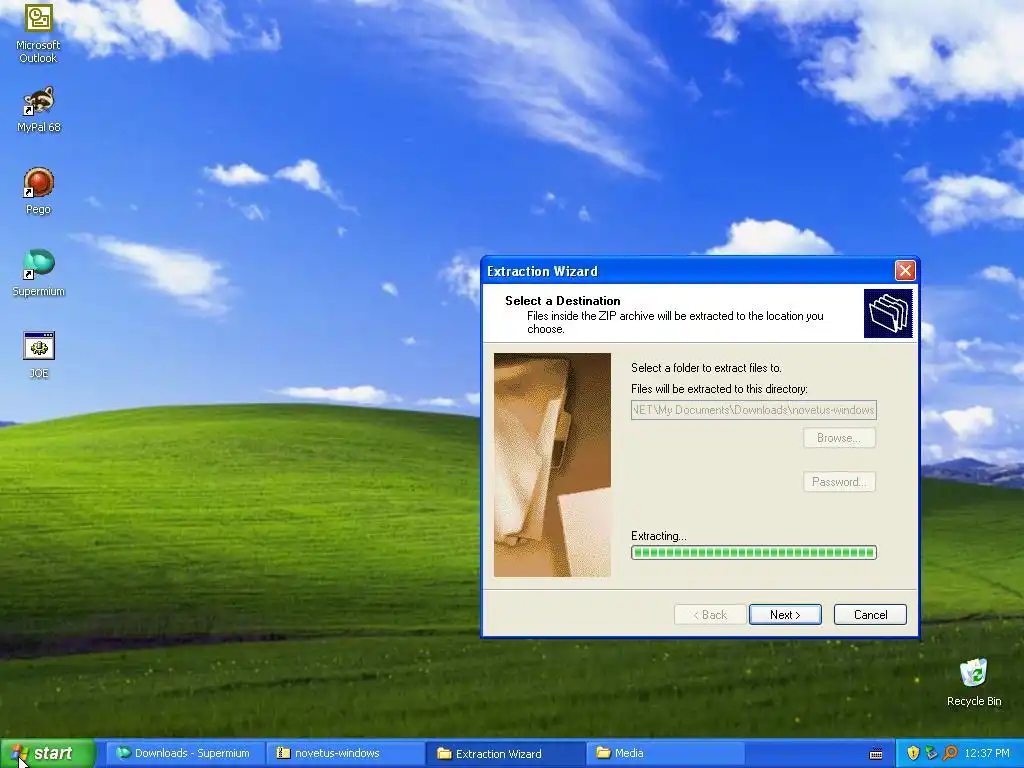
Task: Click the folders icon in wizard header
Action: tap(888, 313)
